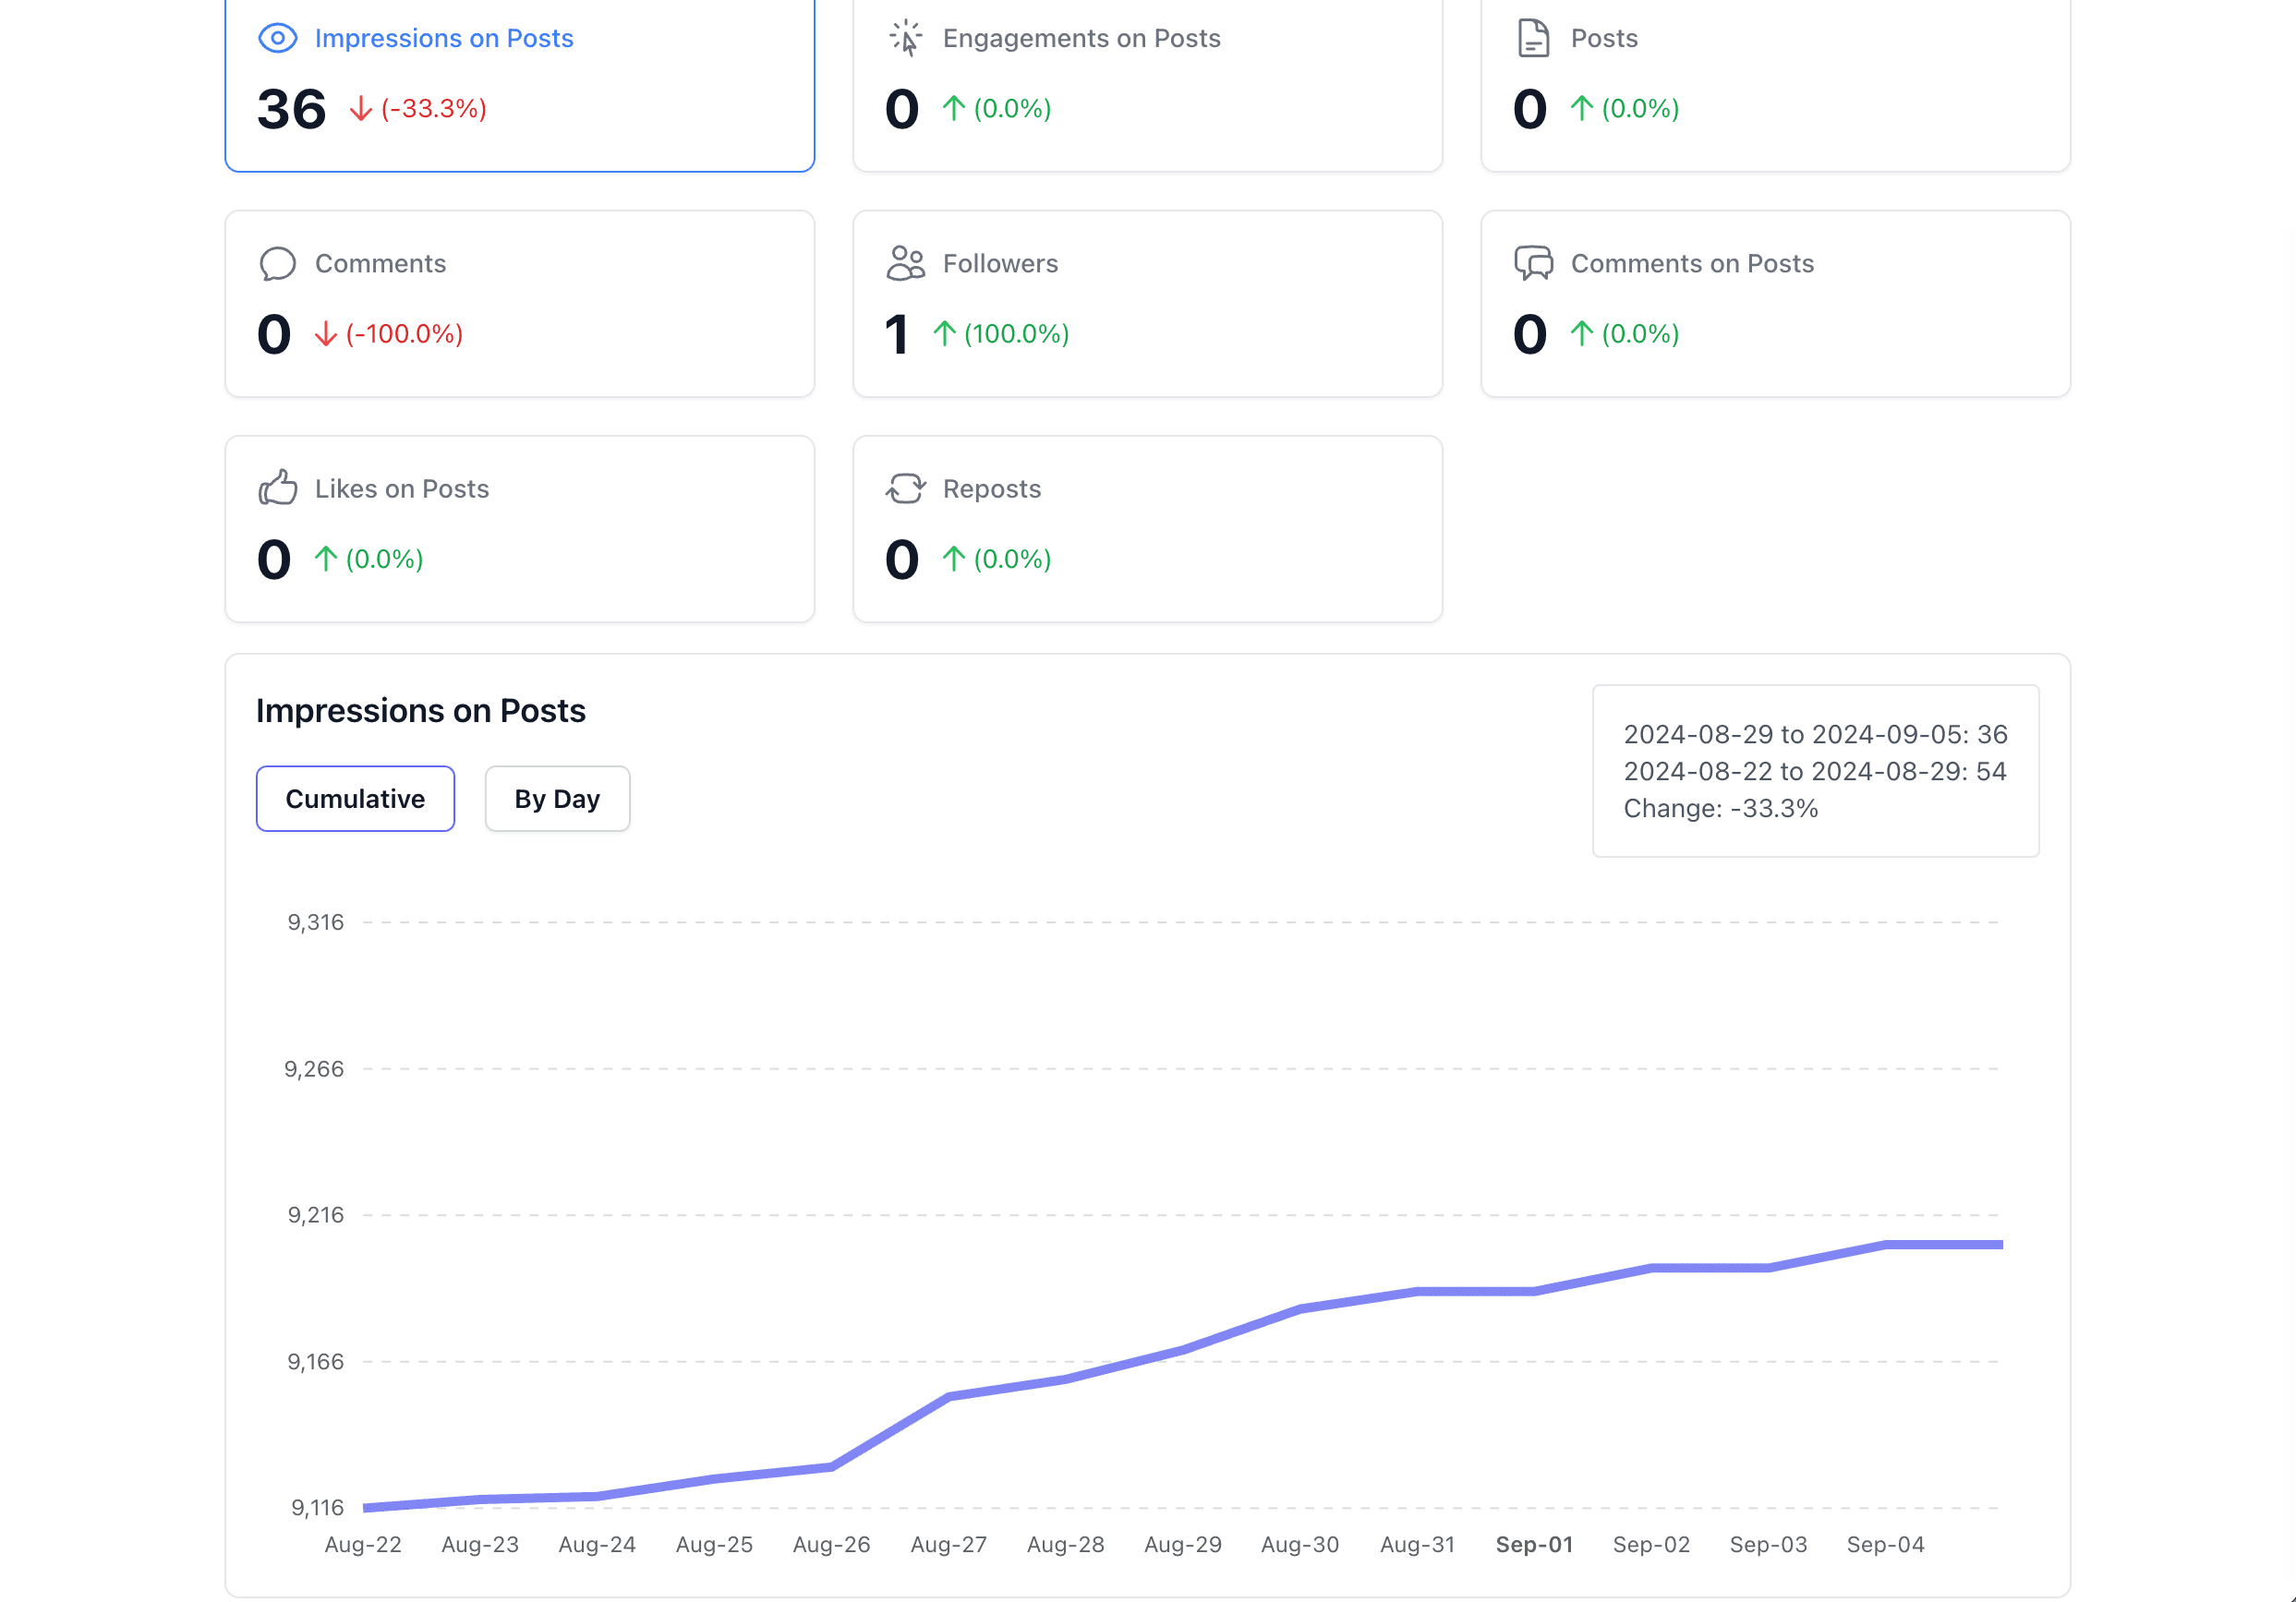Select the Followers metric card label

[1000, 264]
